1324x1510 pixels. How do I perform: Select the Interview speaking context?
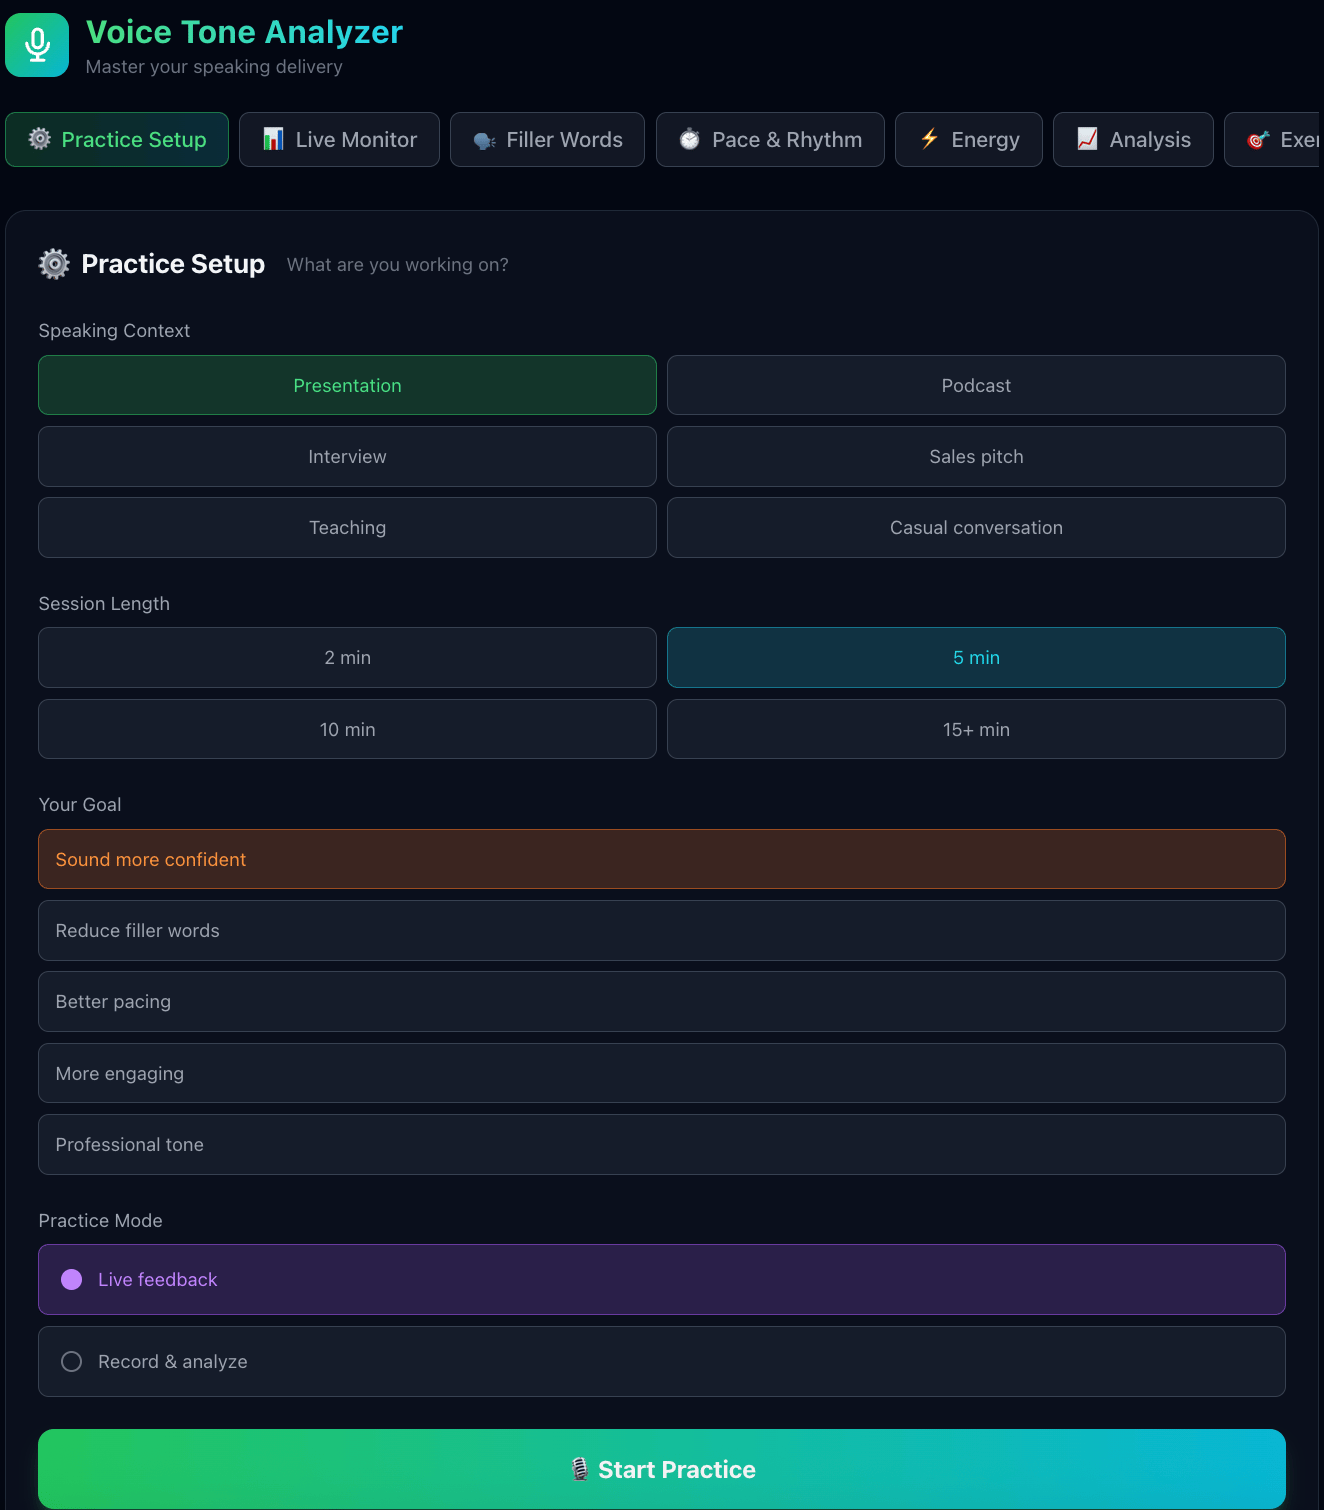point(347,457)
